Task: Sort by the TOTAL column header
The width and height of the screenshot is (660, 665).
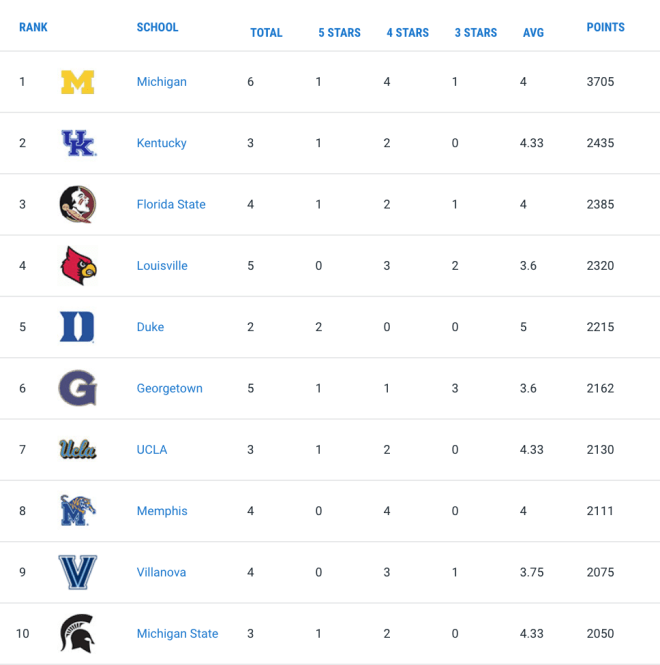Action: [x=266, y=33]
